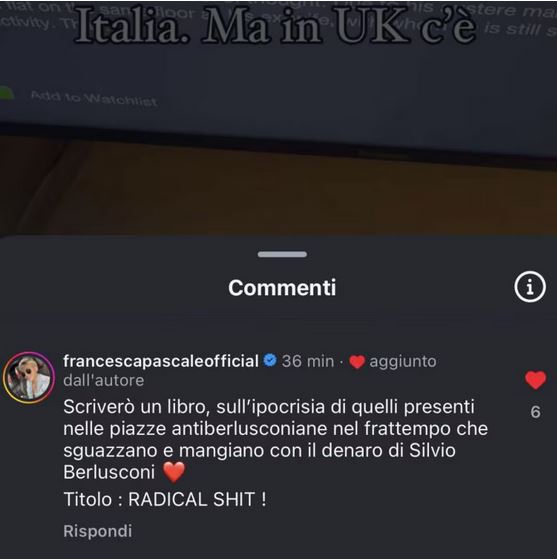This screenshot has height=559, width=557.
Task: Click the green icon beside Add to Watchlist
Action: 6,93
